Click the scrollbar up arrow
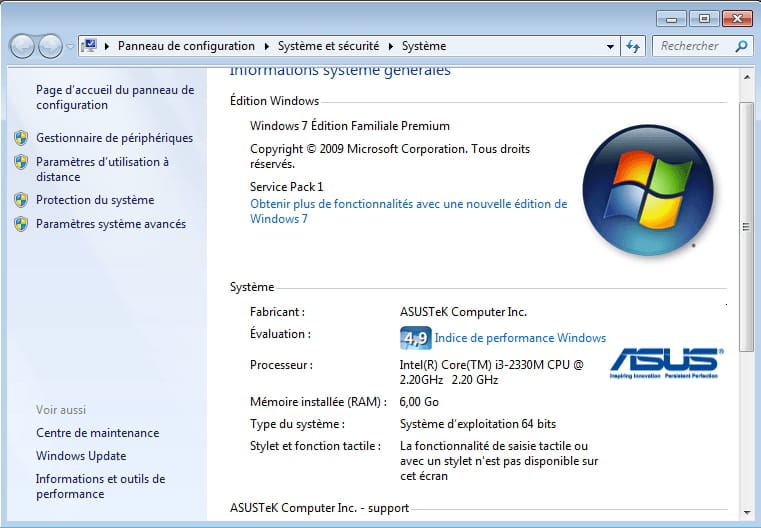The height and width of the screenshot is (528, 761). coord(746,77)
